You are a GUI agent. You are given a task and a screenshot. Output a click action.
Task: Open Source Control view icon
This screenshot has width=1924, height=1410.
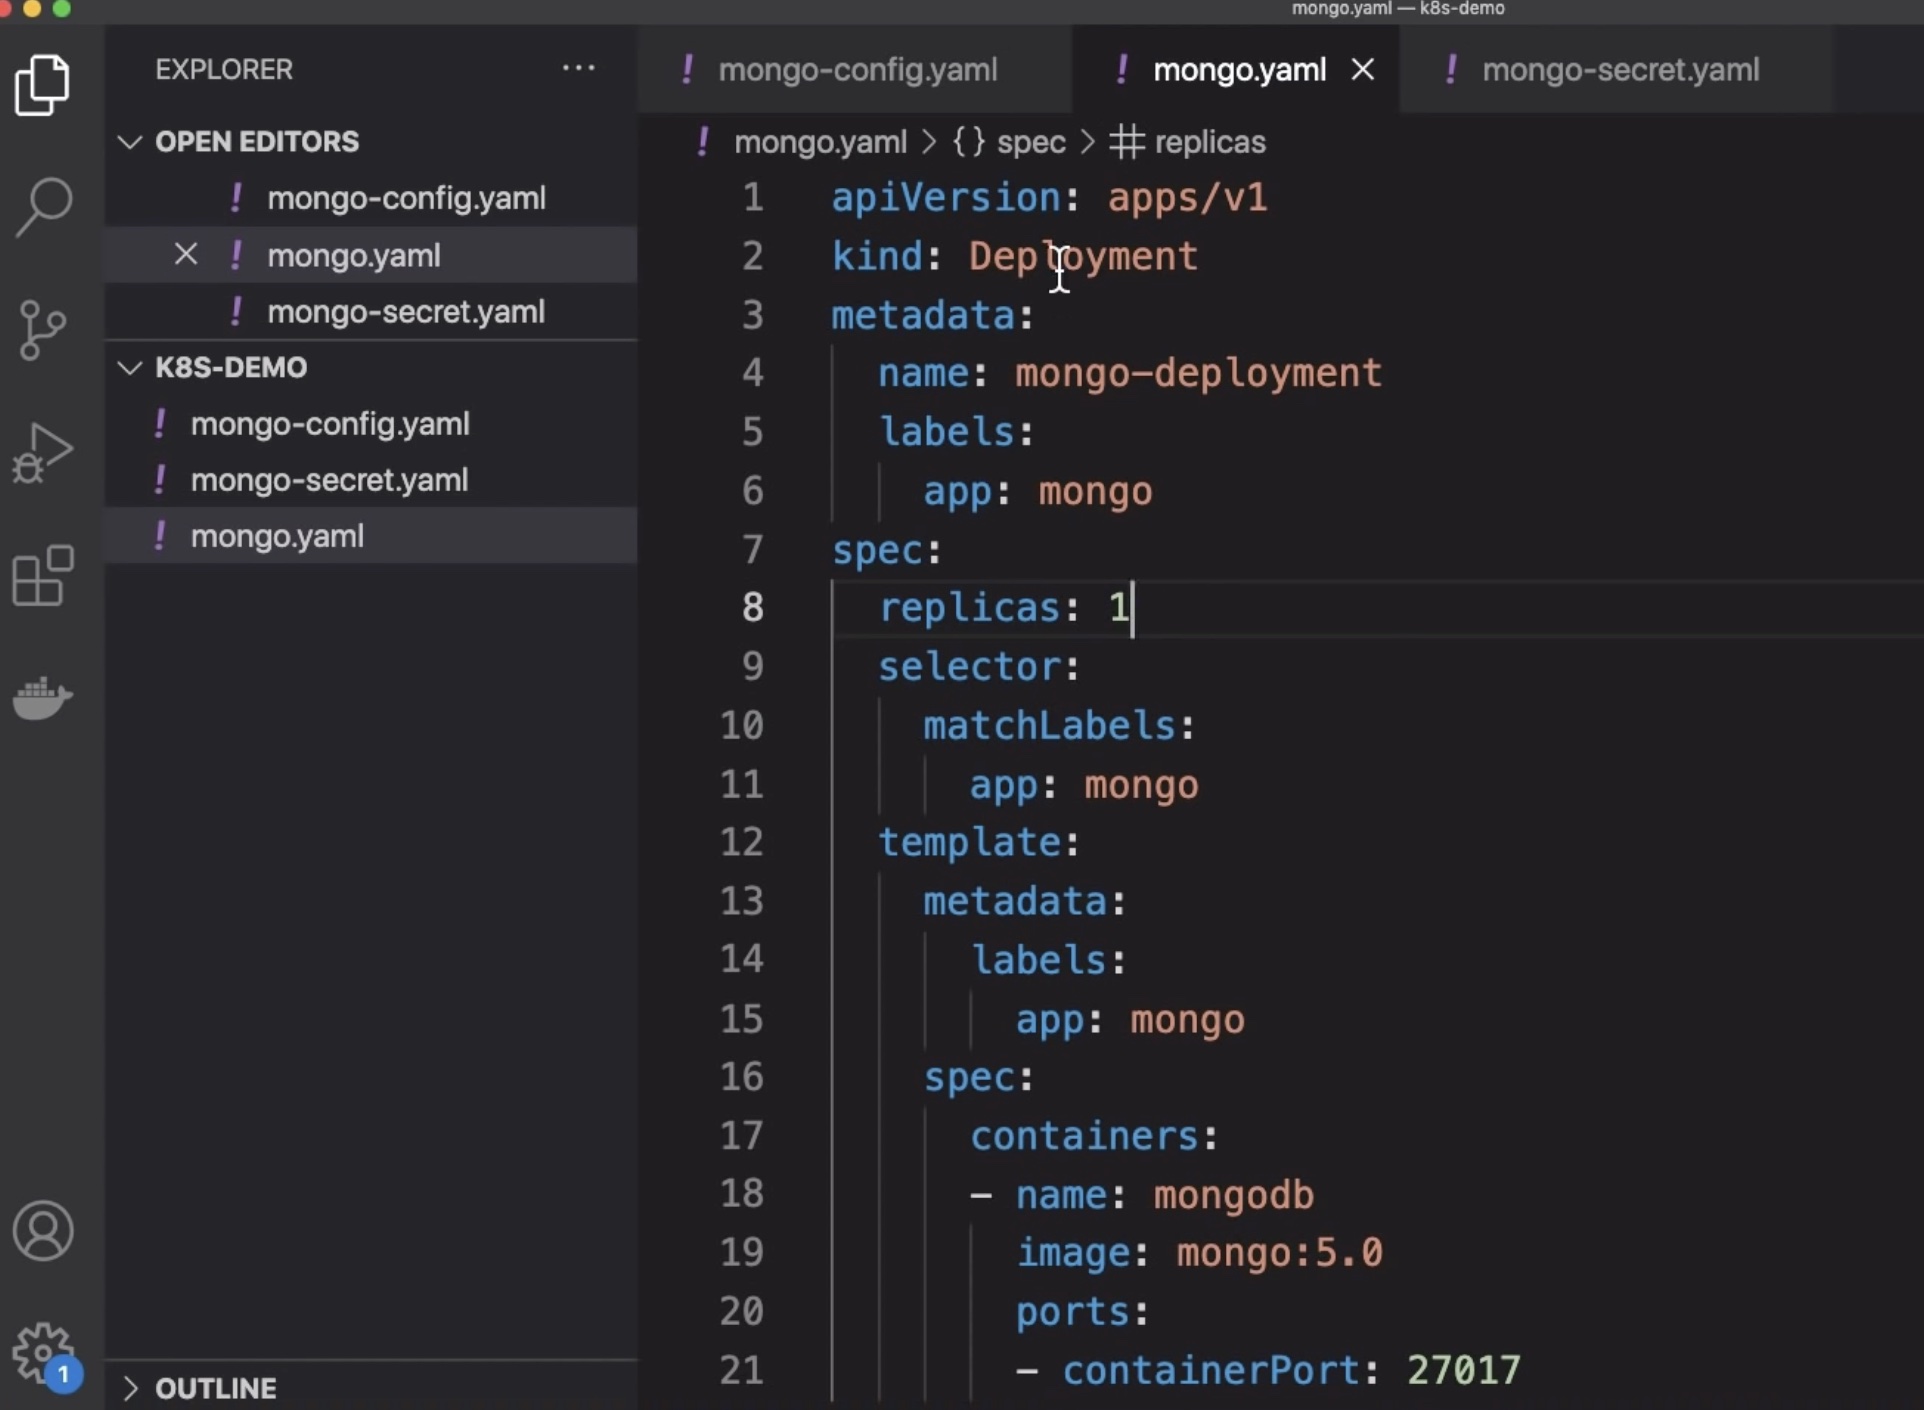coord(42,330)
